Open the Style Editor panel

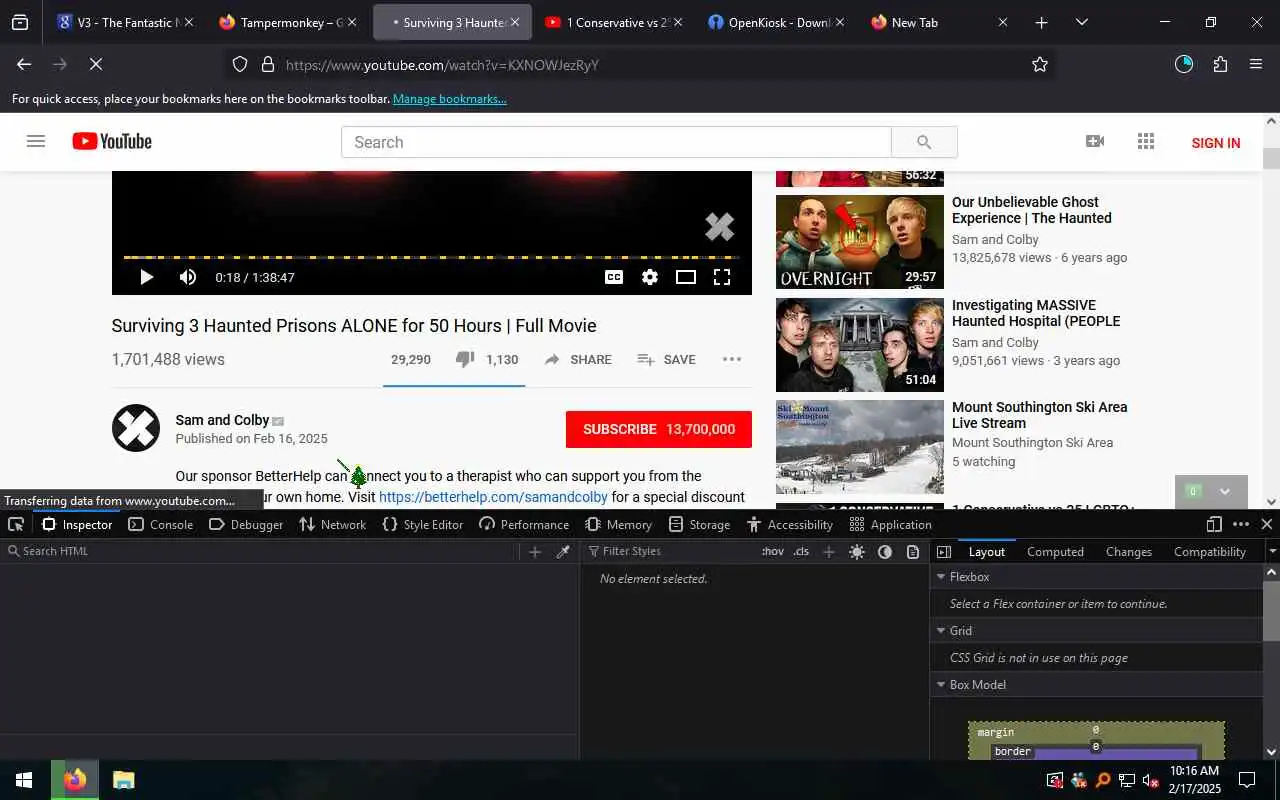tap(423, 524)
